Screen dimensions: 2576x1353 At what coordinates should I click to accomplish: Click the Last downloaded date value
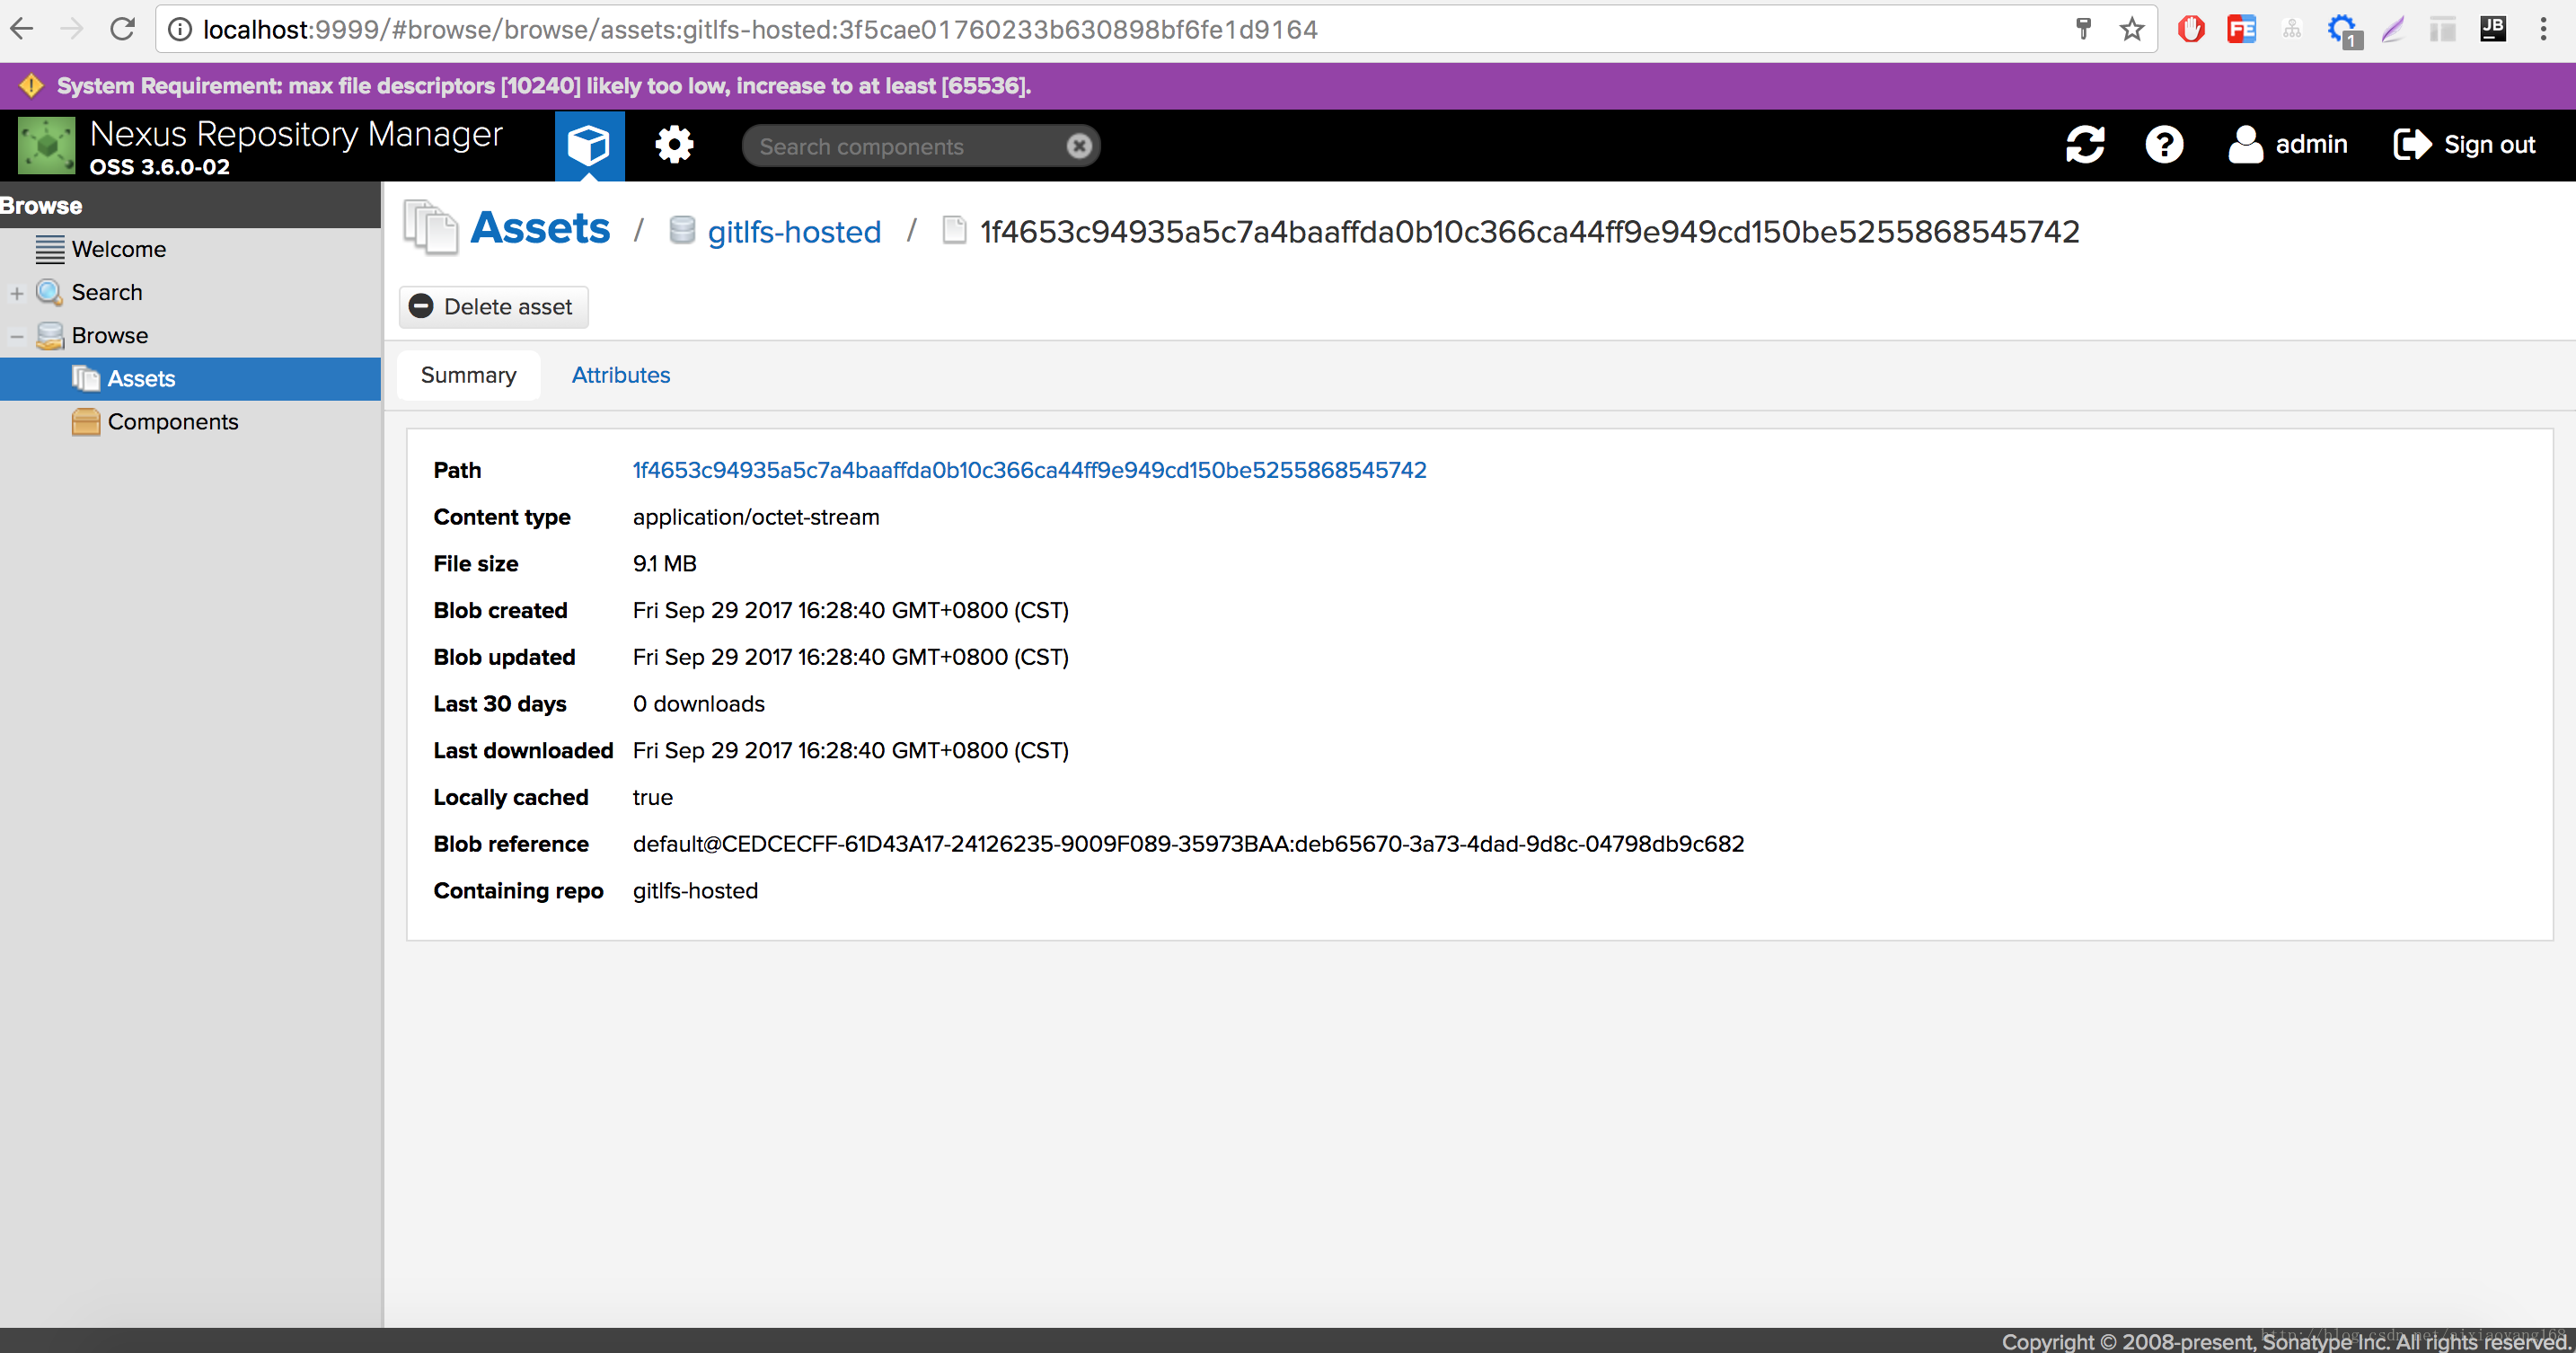tap(850, 751)
